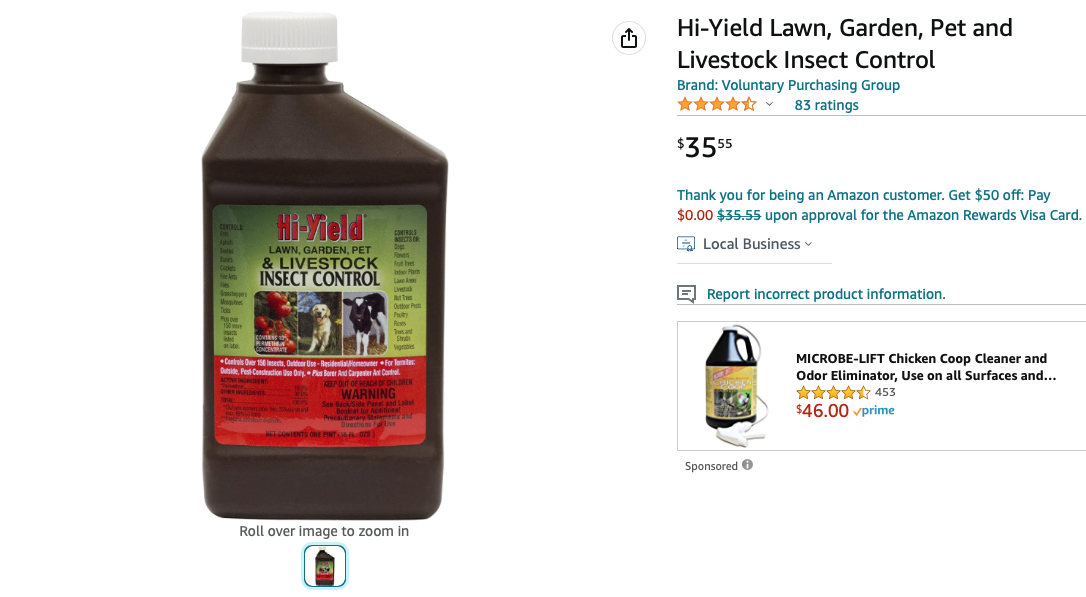Click the share icon button
Viewport: 1086px width, 597px height.
(628, 38)
